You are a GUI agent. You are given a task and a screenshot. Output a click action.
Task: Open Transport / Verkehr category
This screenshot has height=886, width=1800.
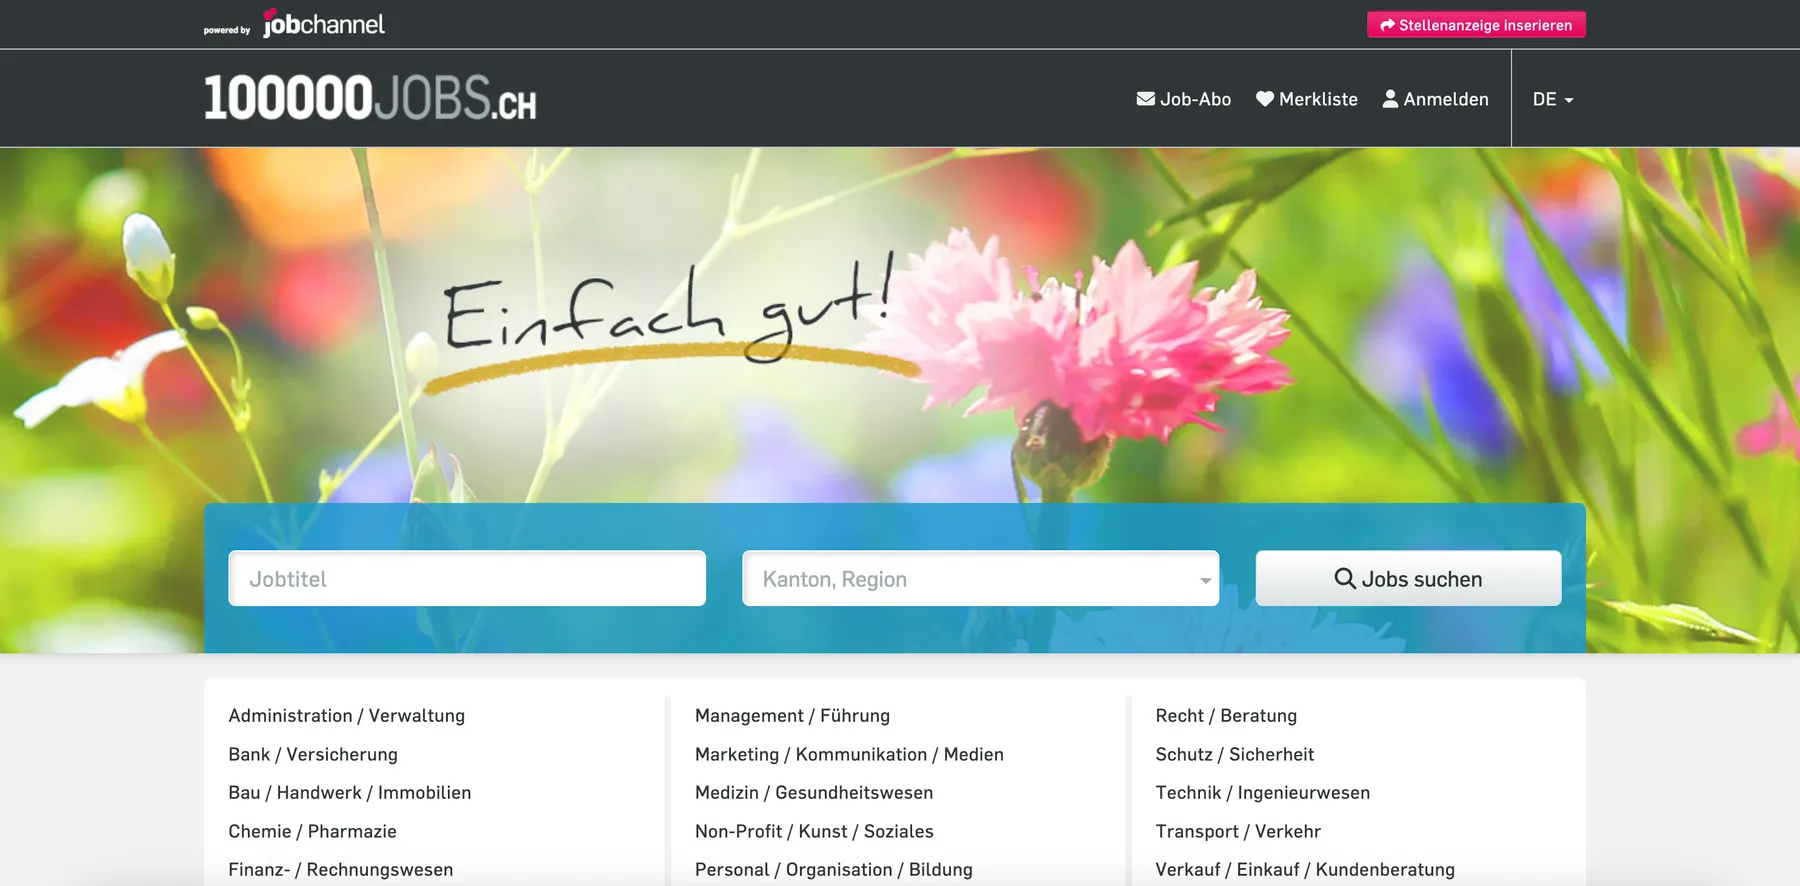click(1238, 832)
